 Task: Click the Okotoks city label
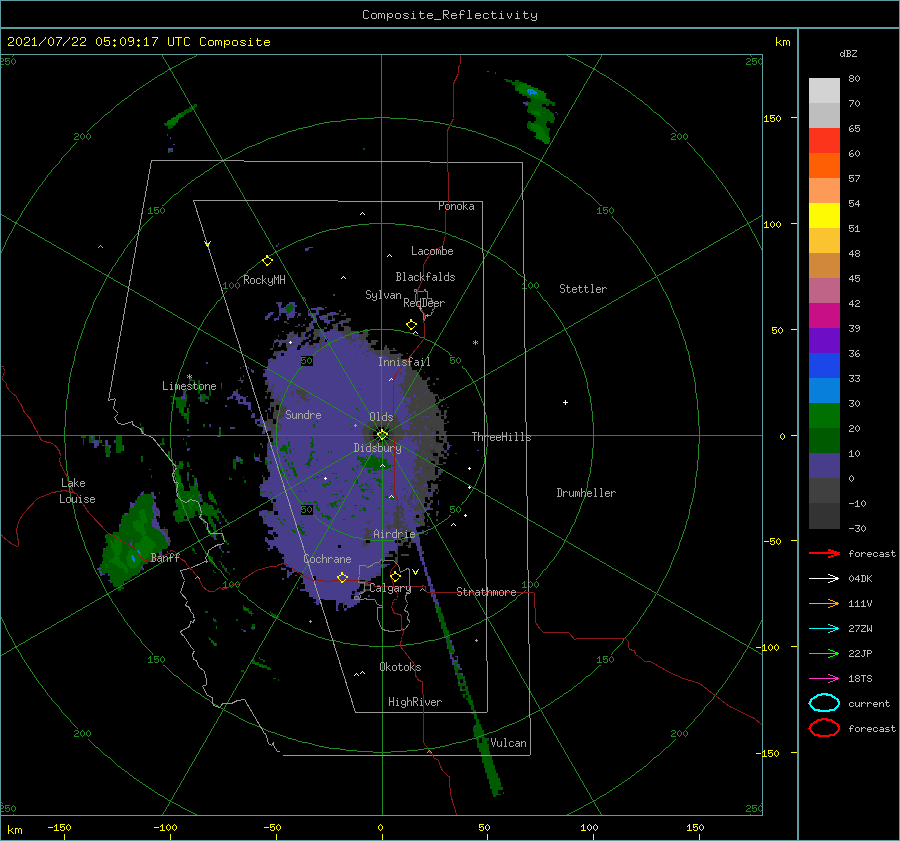click(400, 667)
